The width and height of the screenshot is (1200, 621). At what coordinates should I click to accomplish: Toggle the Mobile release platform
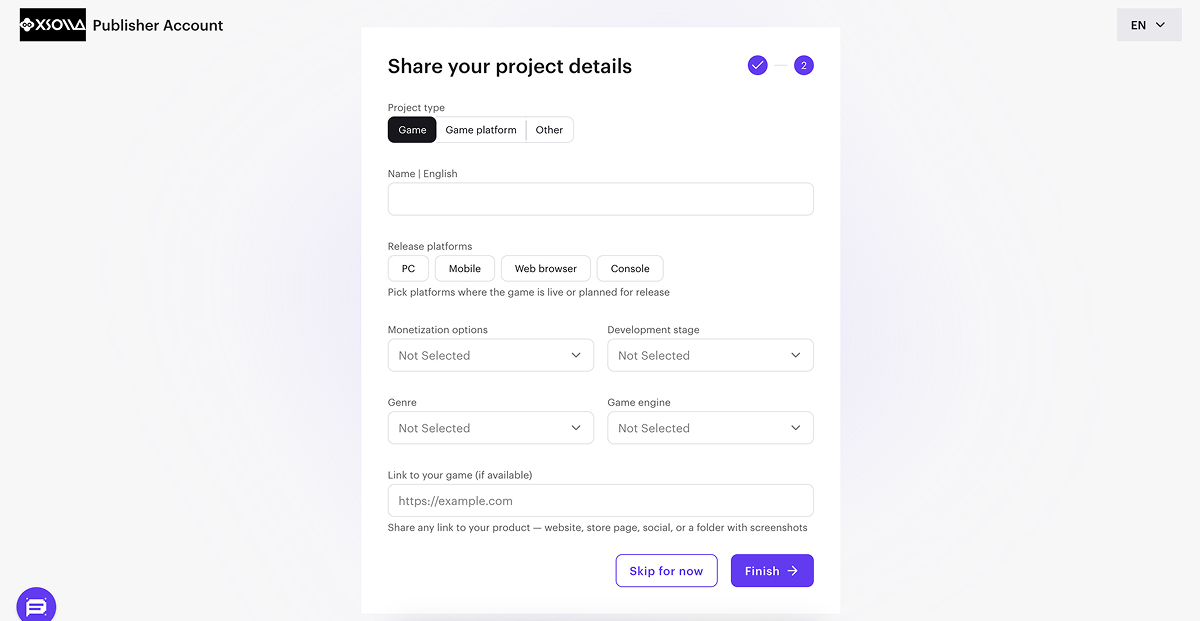[465, 269]
